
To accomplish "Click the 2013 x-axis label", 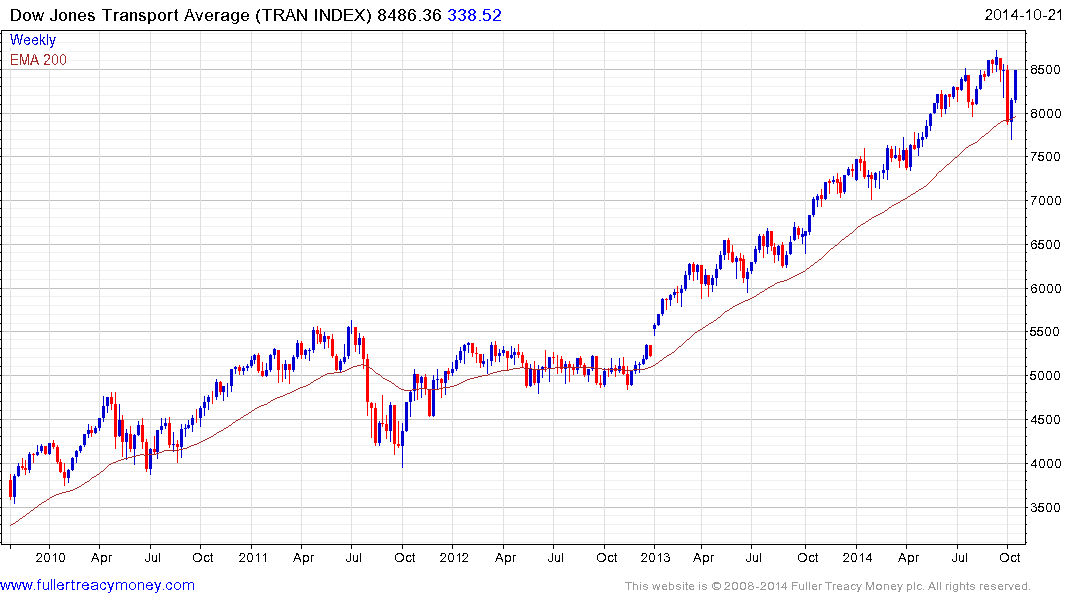I will click(655, 557).
